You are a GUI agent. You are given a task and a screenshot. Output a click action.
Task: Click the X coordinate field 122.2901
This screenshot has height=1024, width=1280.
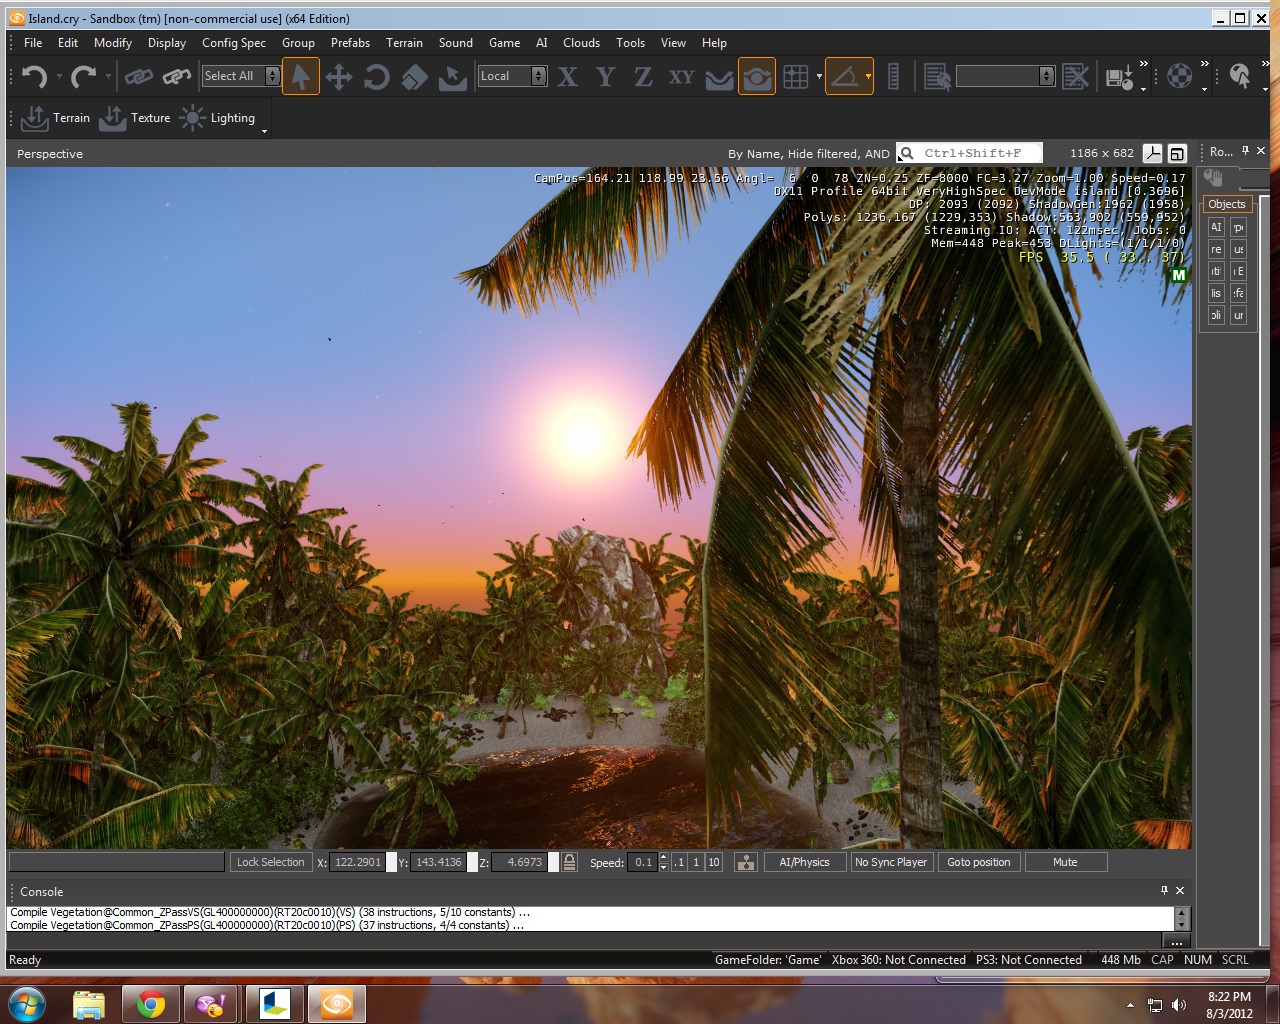(x=357, y=862)
